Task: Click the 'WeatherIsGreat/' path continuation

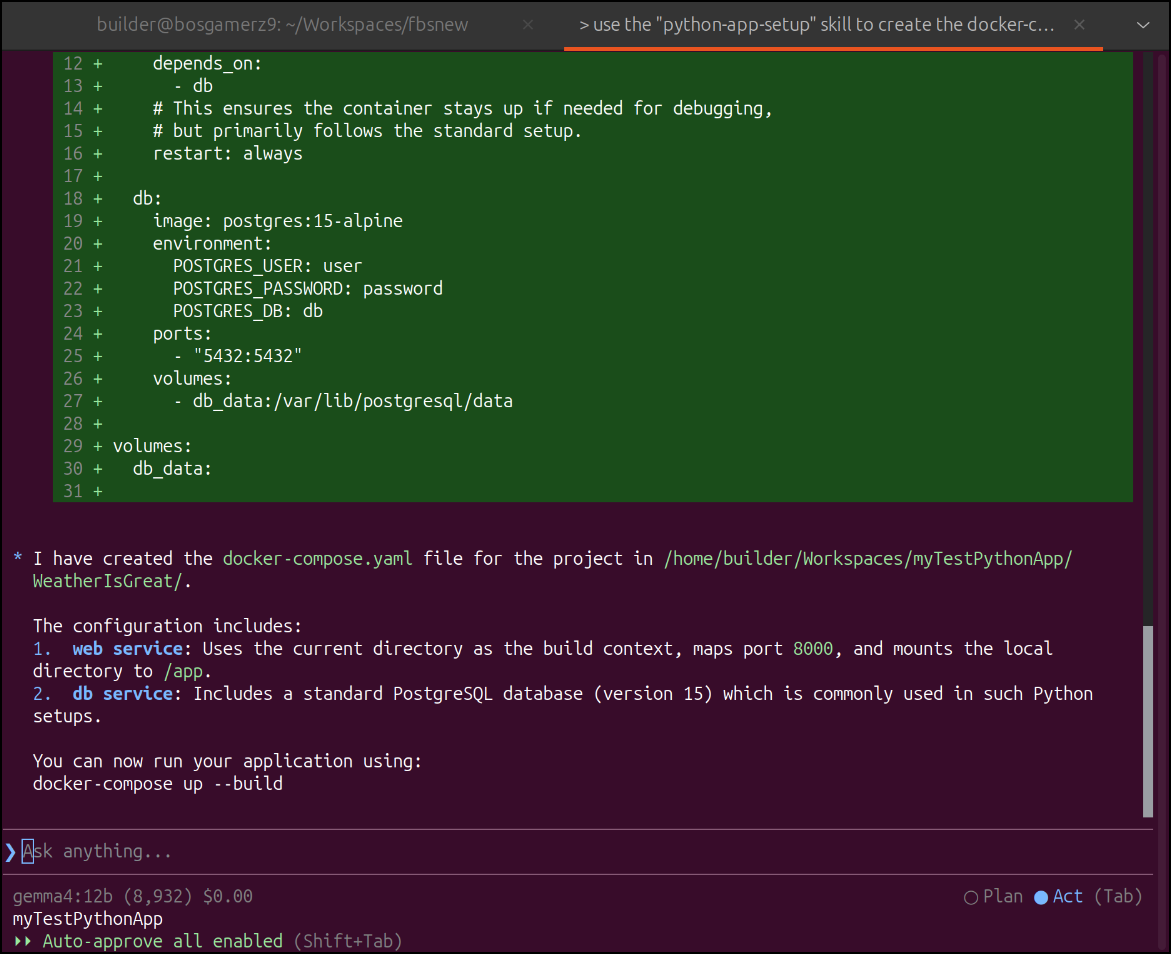Action: [x=108, y=581]
